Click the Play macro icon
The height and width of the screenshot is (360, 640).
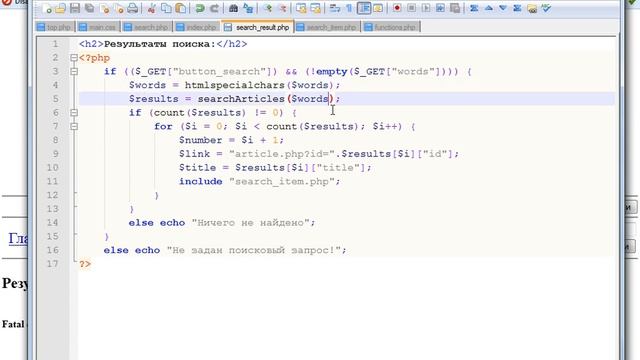426,8
